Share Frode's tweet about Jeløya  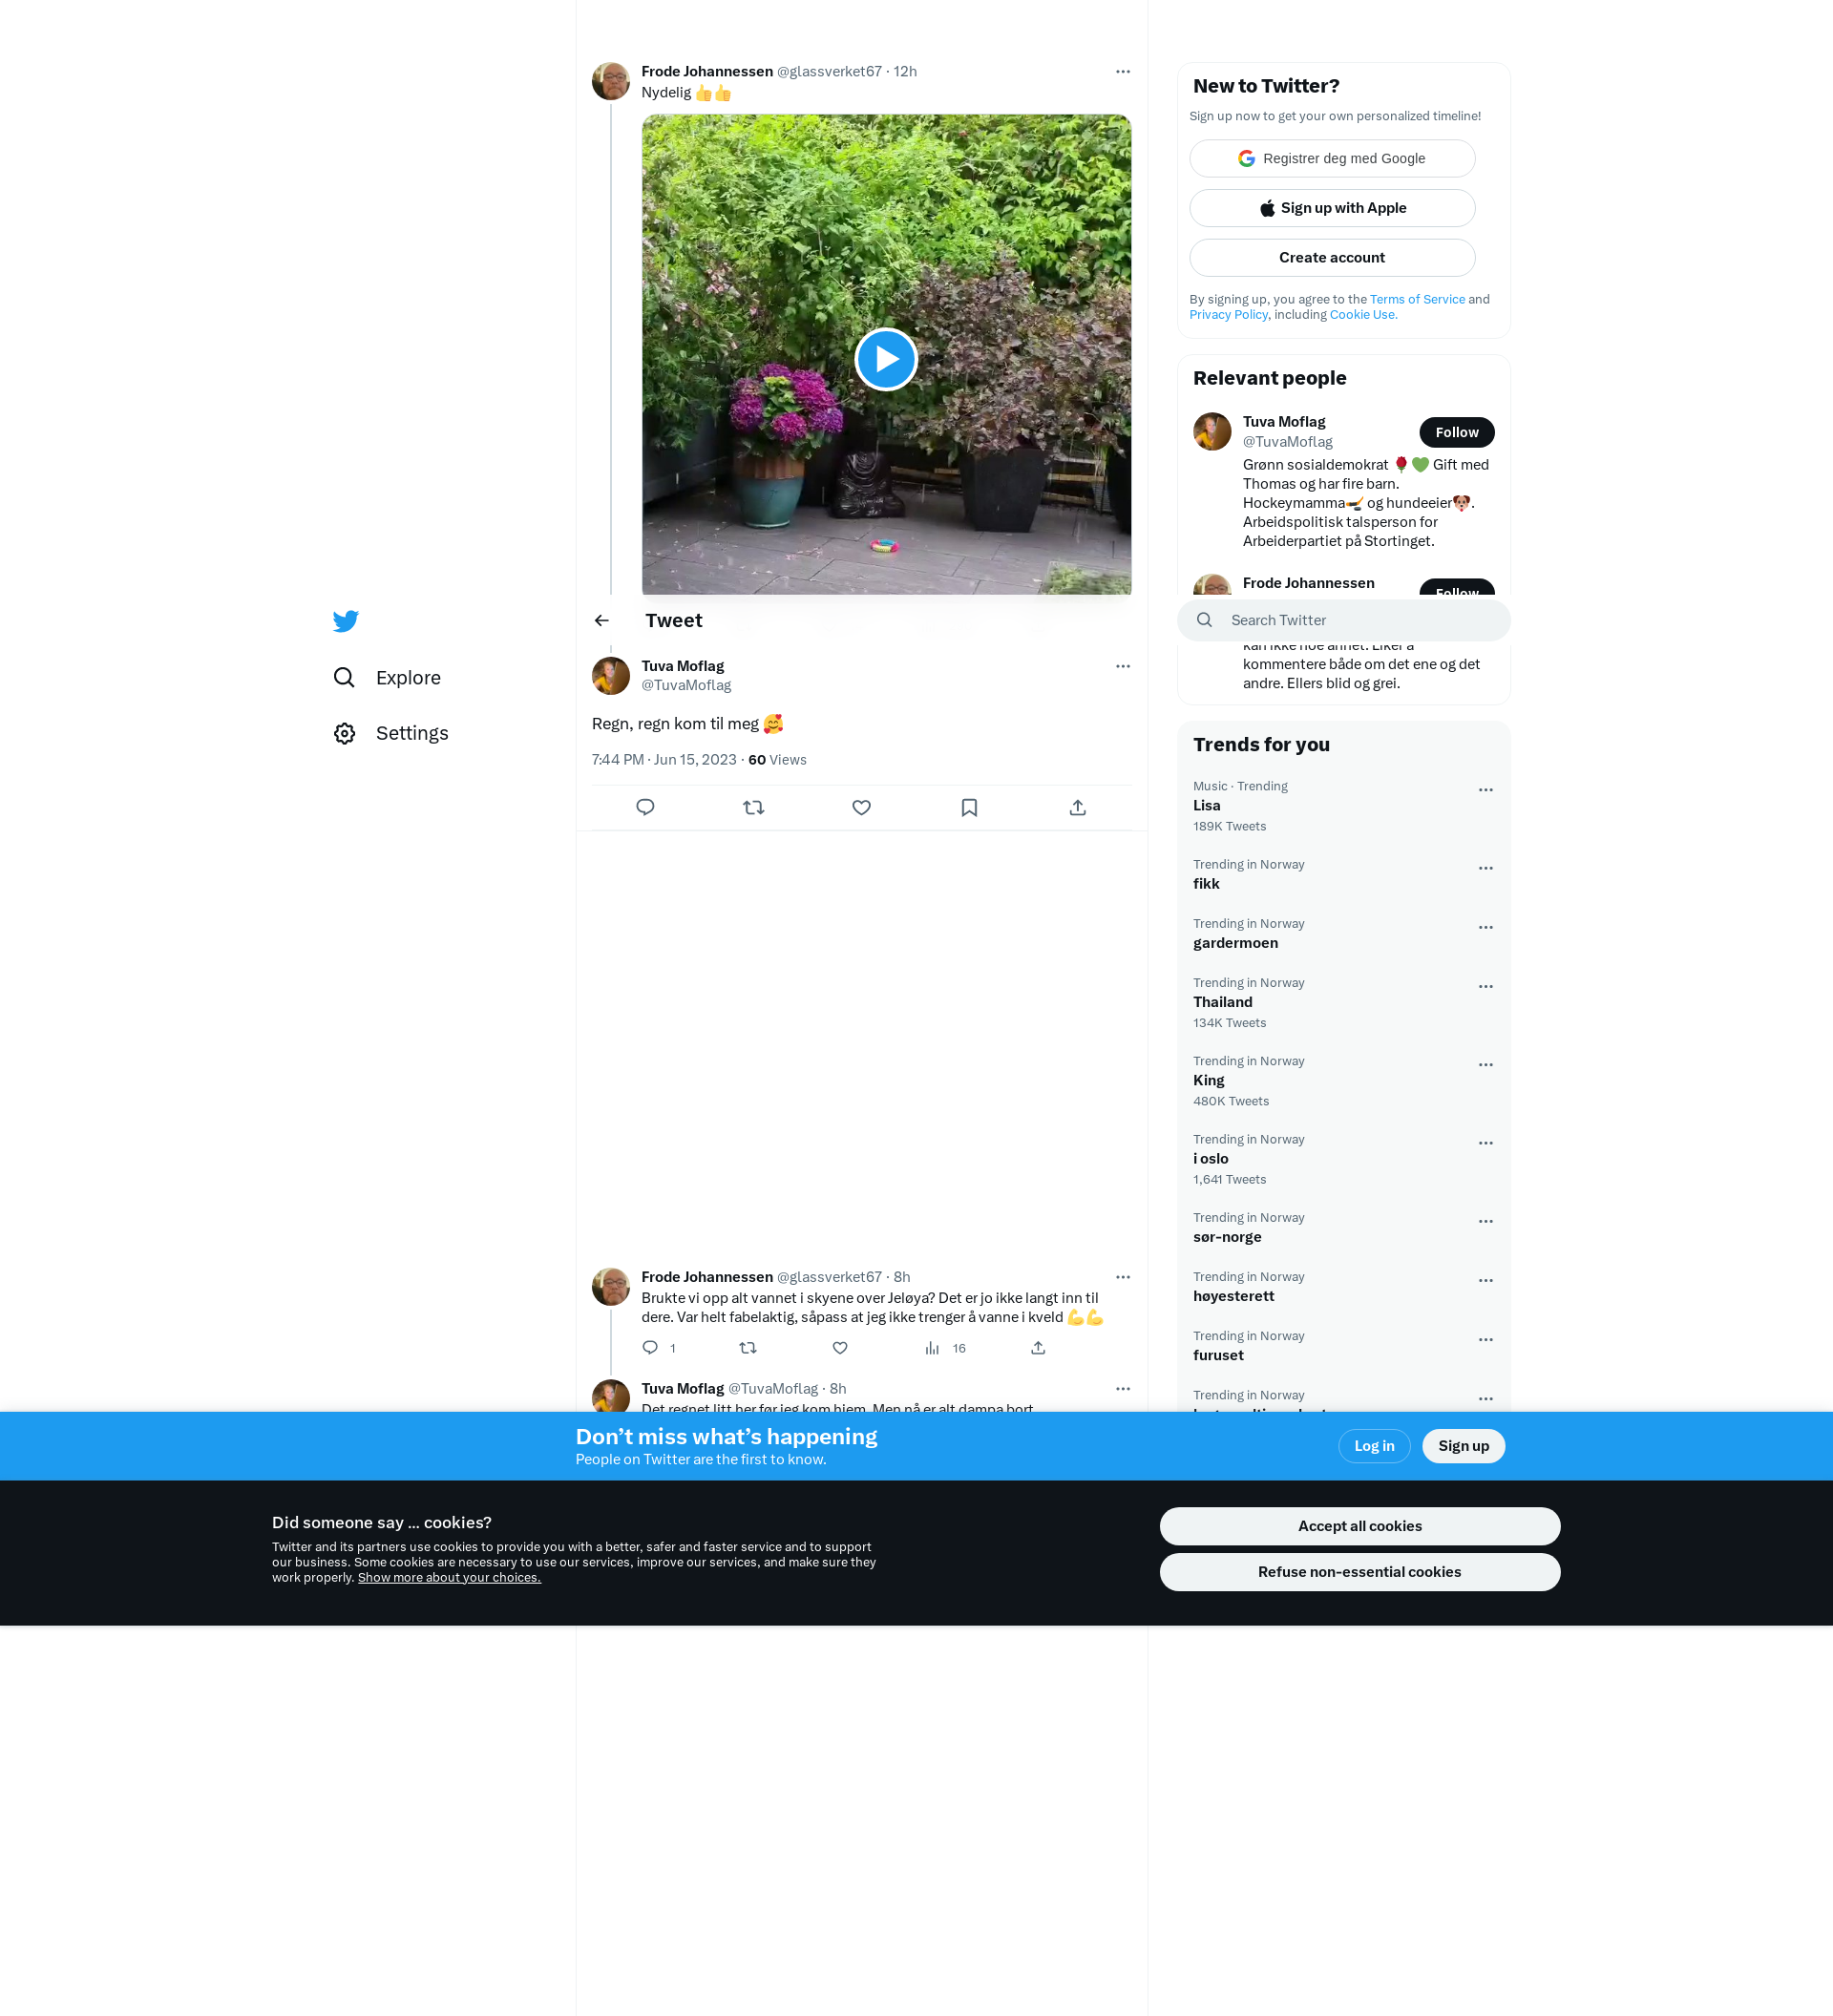pos(1038,1348)
